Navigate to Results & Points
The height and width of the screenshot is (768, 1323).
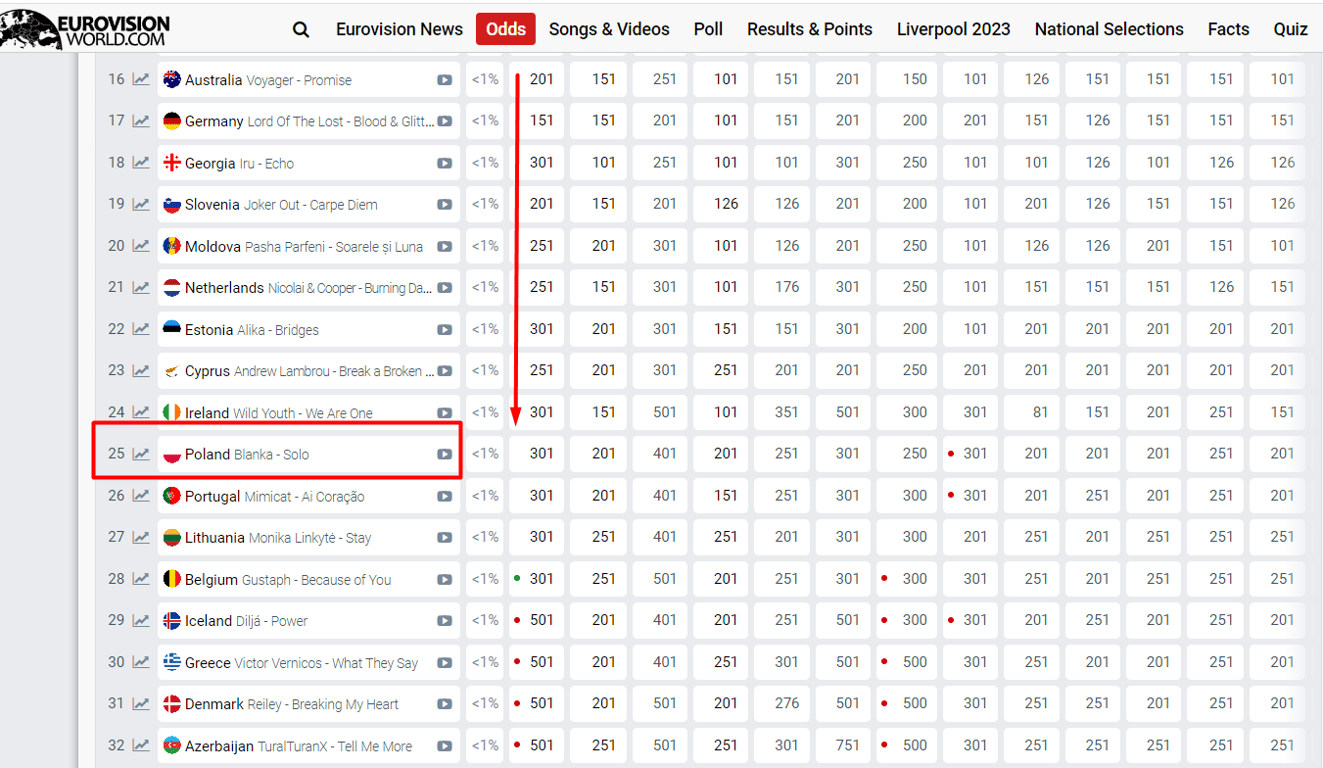pyautogui.click(x=810, y=29)
